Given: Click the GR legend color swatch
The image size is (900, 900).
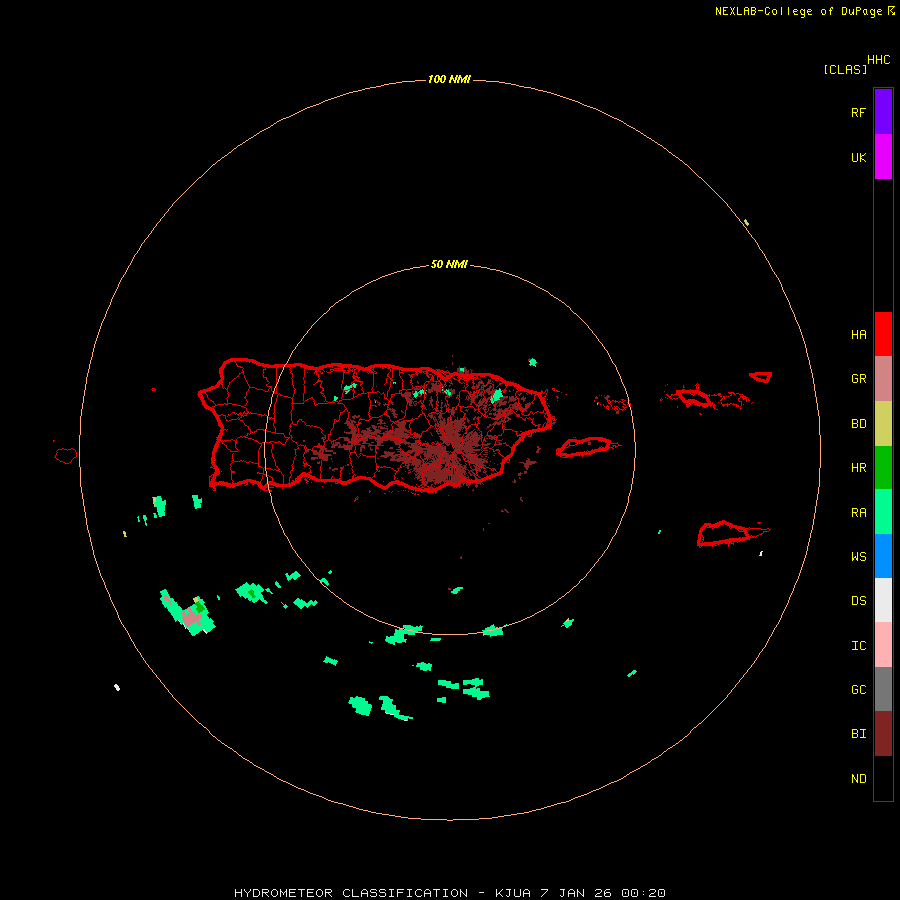Looking at the screenshot, I should coord(883,379).
